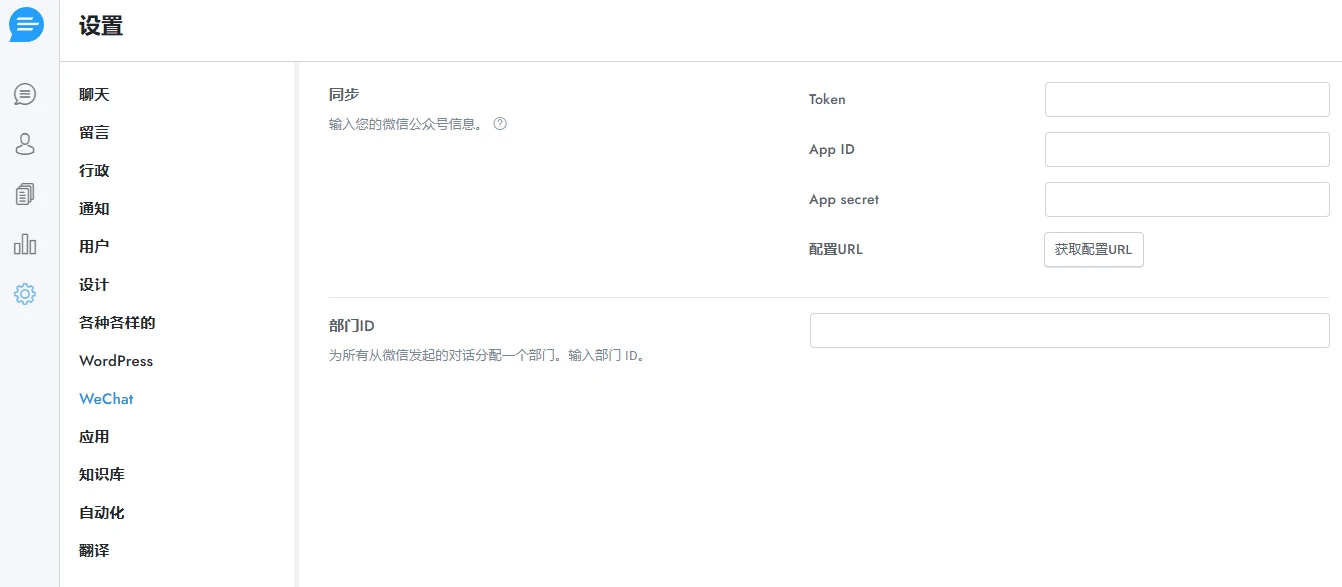View statistics via the bar chart icon
Screen dimensions: 1342x587
pyautogui.click(x=25, y=243)
